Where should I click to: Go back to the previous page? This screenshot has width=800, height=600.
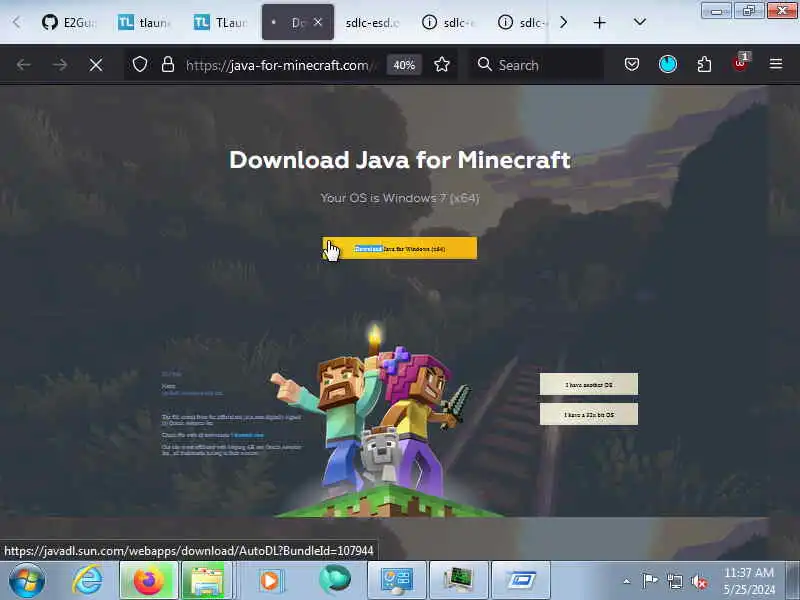(x=23, y=65)
